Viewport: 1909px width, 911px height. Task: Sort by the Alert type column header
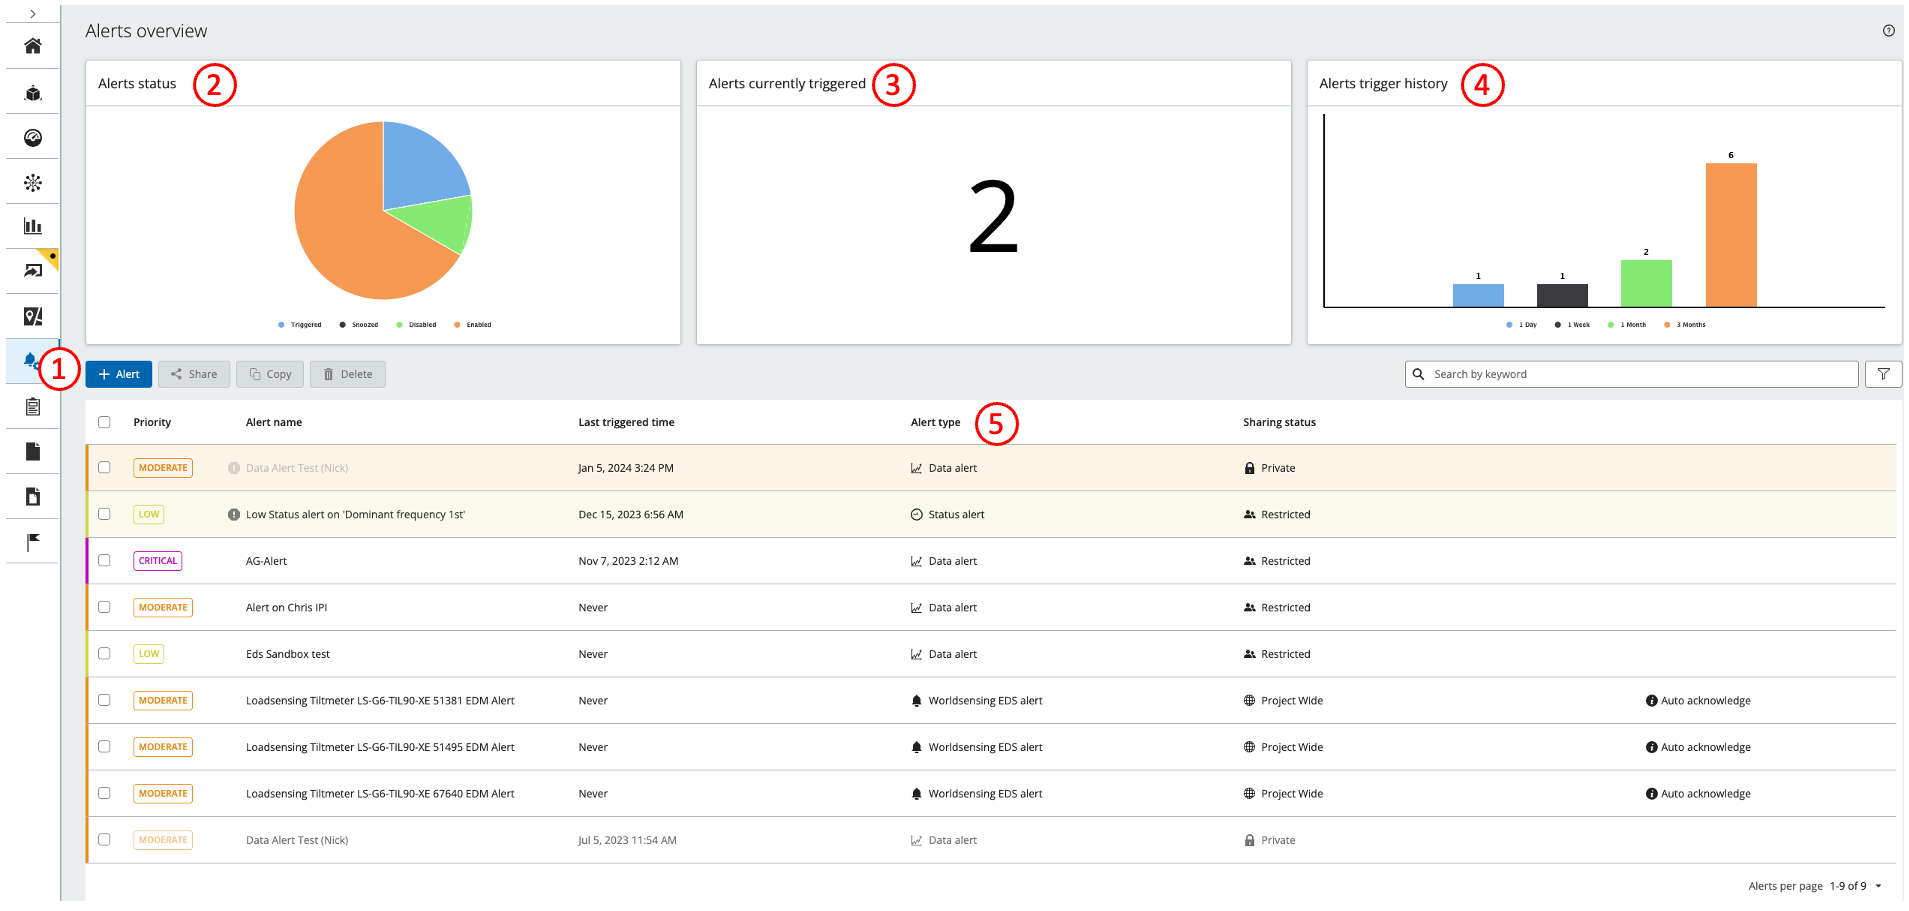click(x=935, y=422)
